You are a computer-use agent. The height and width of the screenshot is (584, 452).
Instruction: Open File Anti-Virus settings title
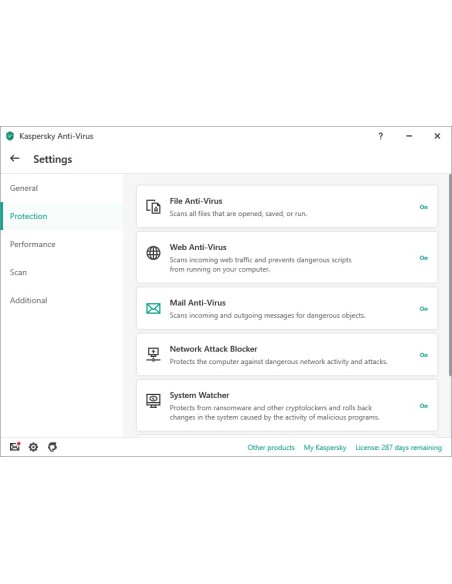click(196, 201)
